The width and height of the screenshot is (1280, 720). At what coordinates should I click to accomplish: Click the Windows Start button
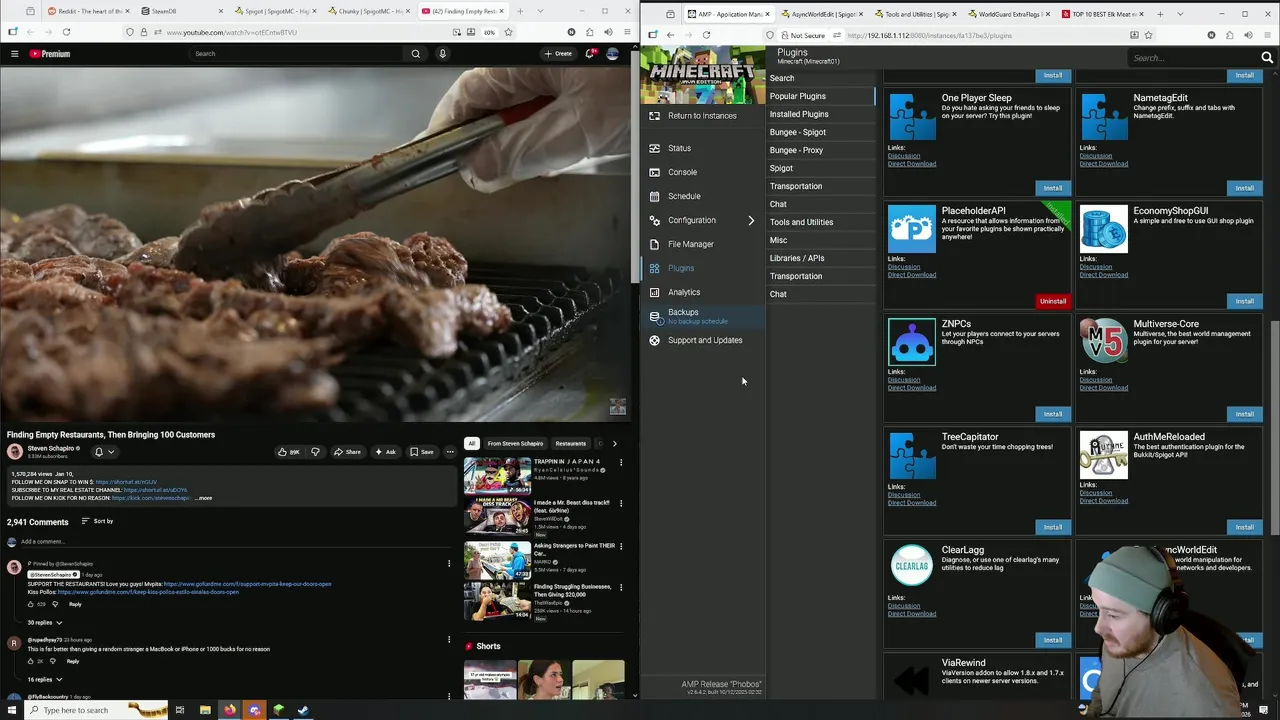click(12, 710)
